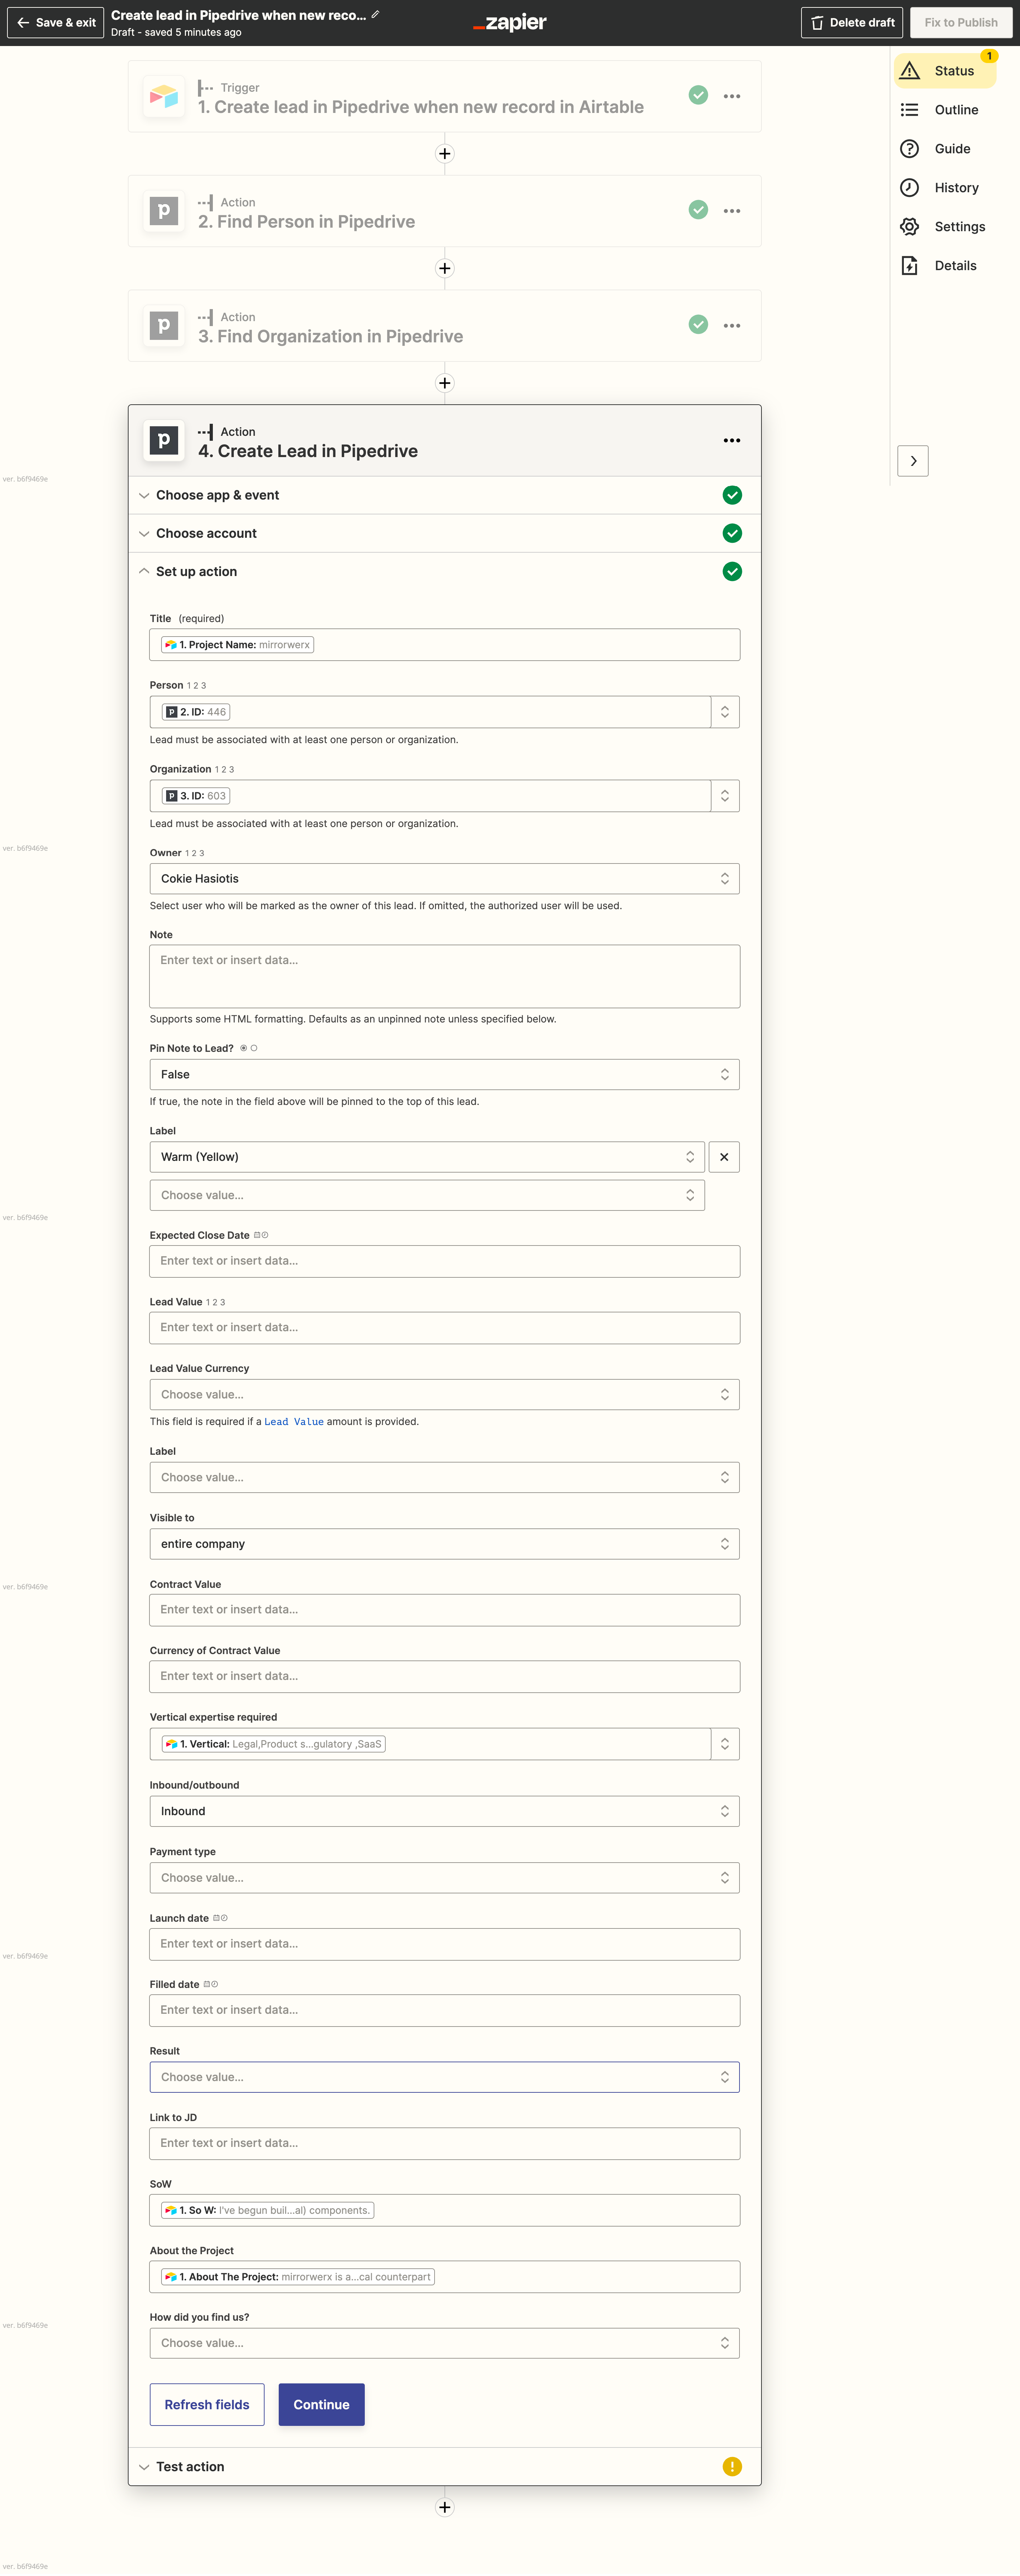Open the Owner dropdown showing Cokie Hasiotis
The width and height of the screenshot is (1020, 2576).
tap(444, 879)
